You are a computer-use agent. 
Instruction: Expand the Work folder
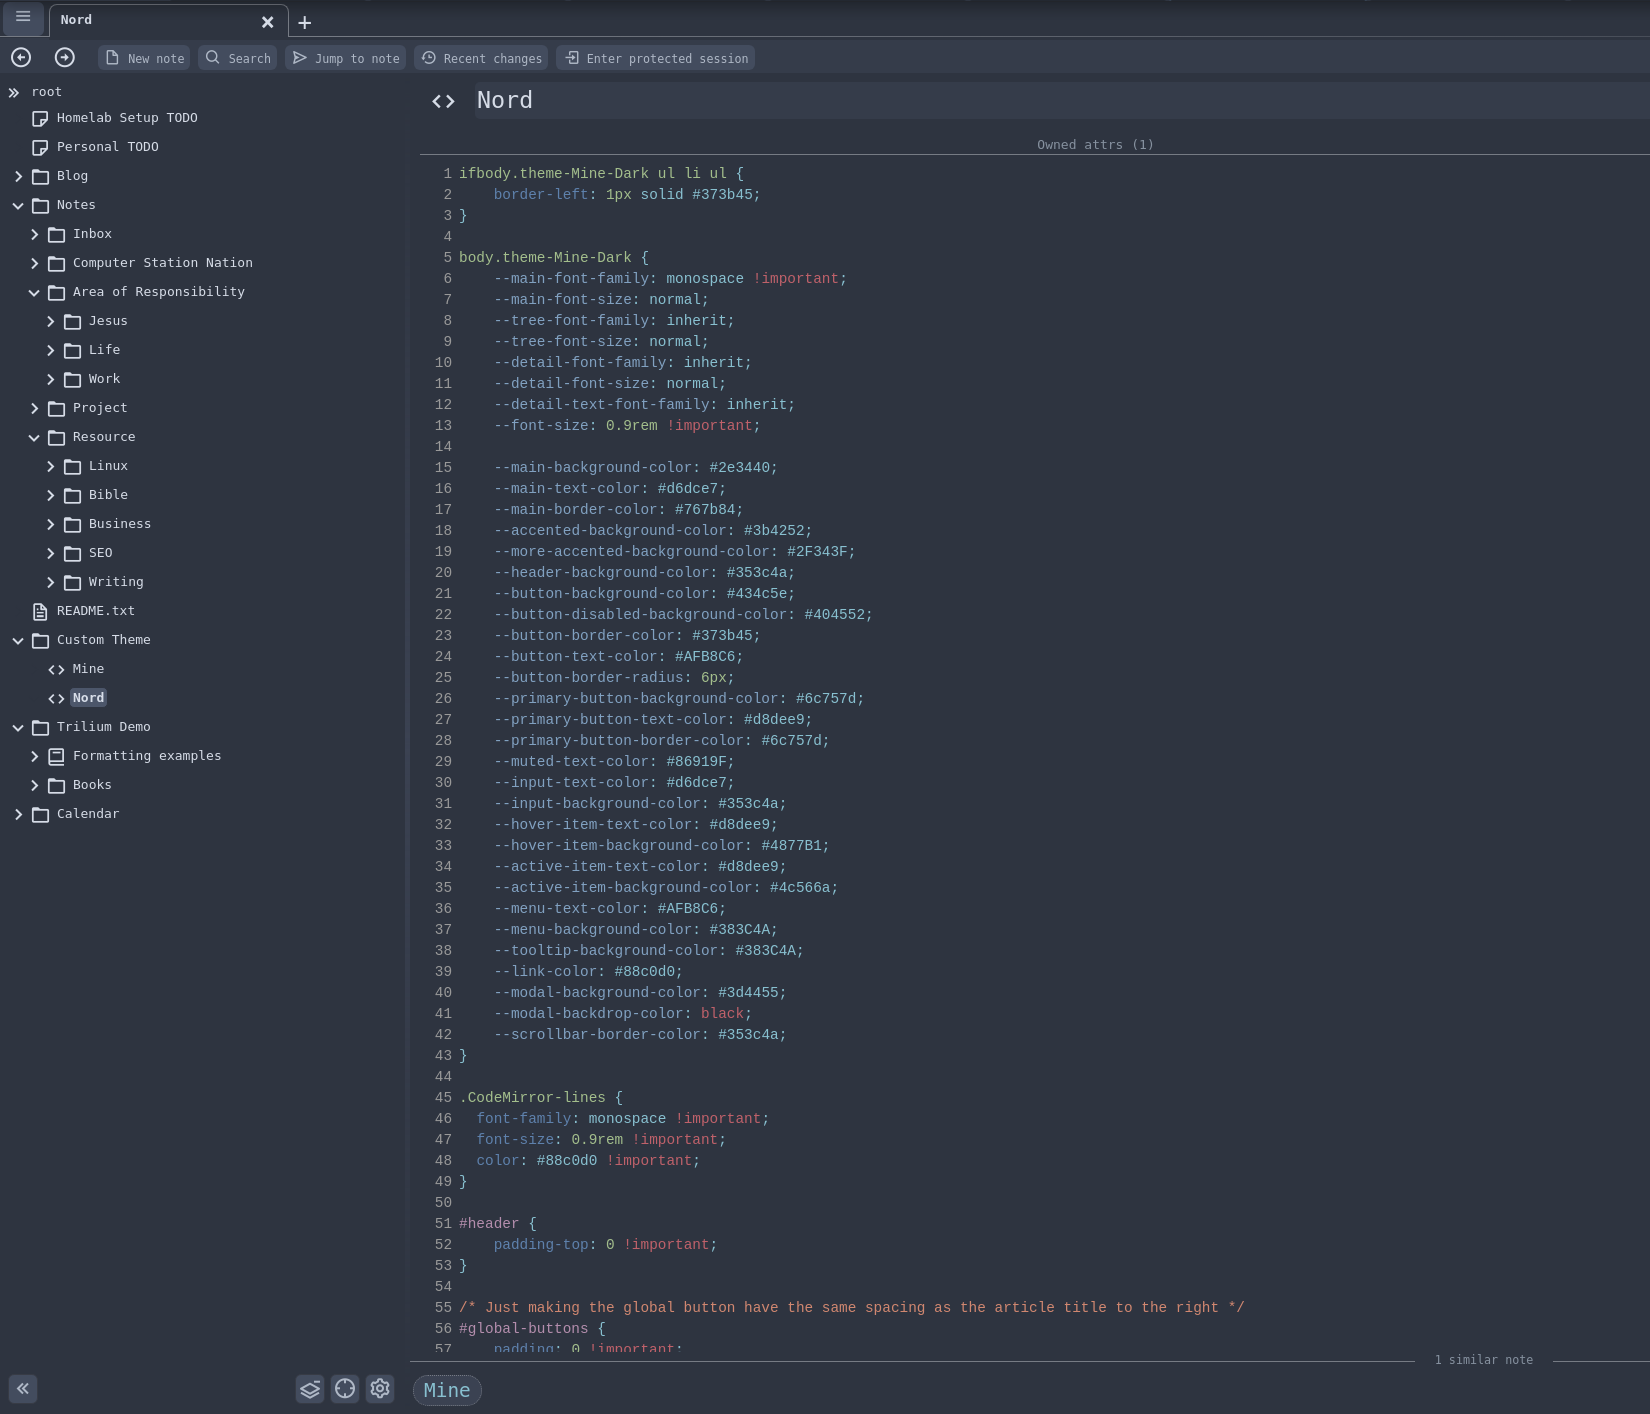point(50,379)
